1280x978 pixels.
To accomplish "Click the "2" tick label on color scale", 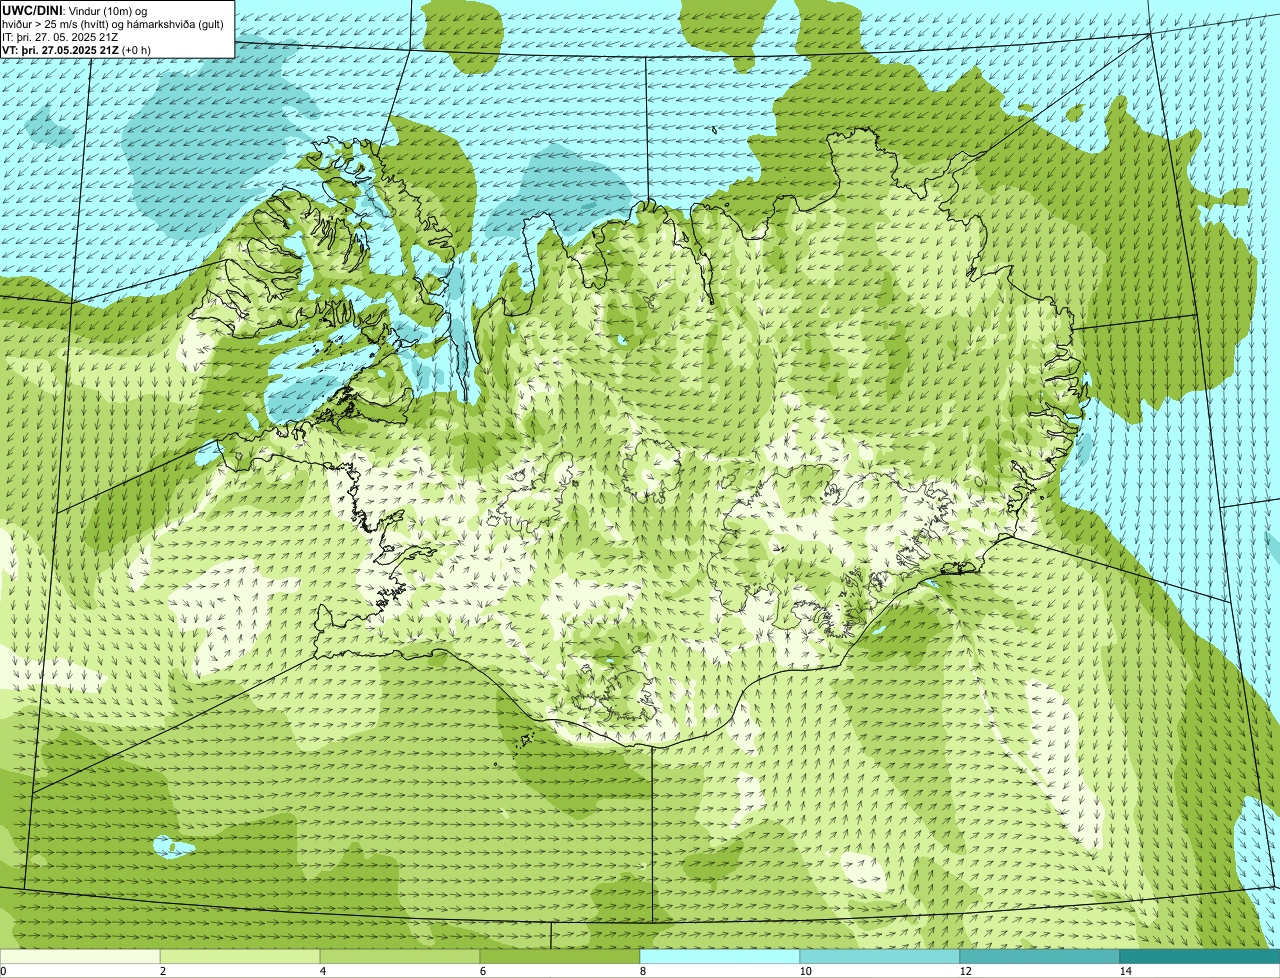I will pos(163,971).
